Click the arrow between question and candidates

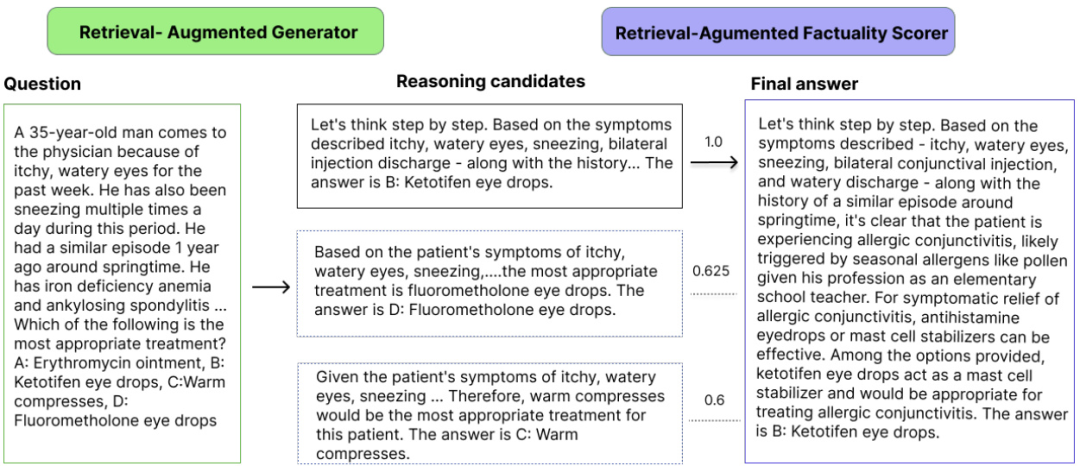[x=270, y=288]
